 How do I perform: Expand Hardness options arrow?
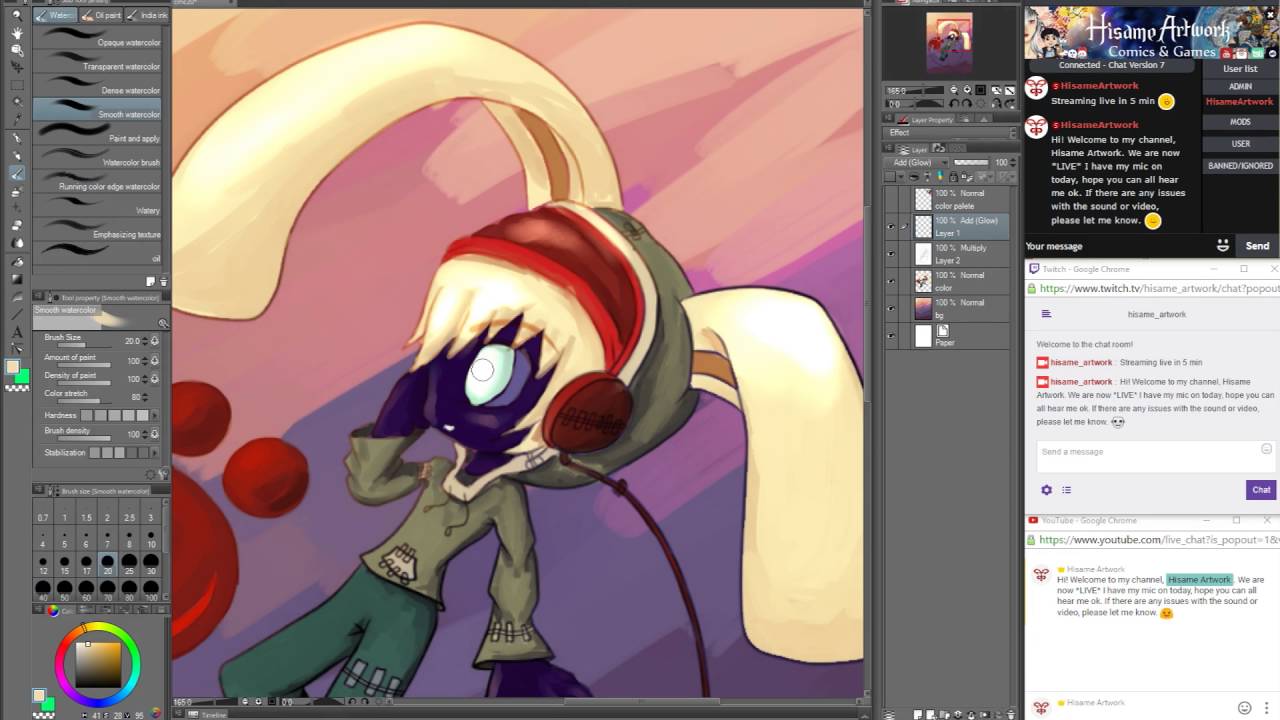[x=155, y=415]
